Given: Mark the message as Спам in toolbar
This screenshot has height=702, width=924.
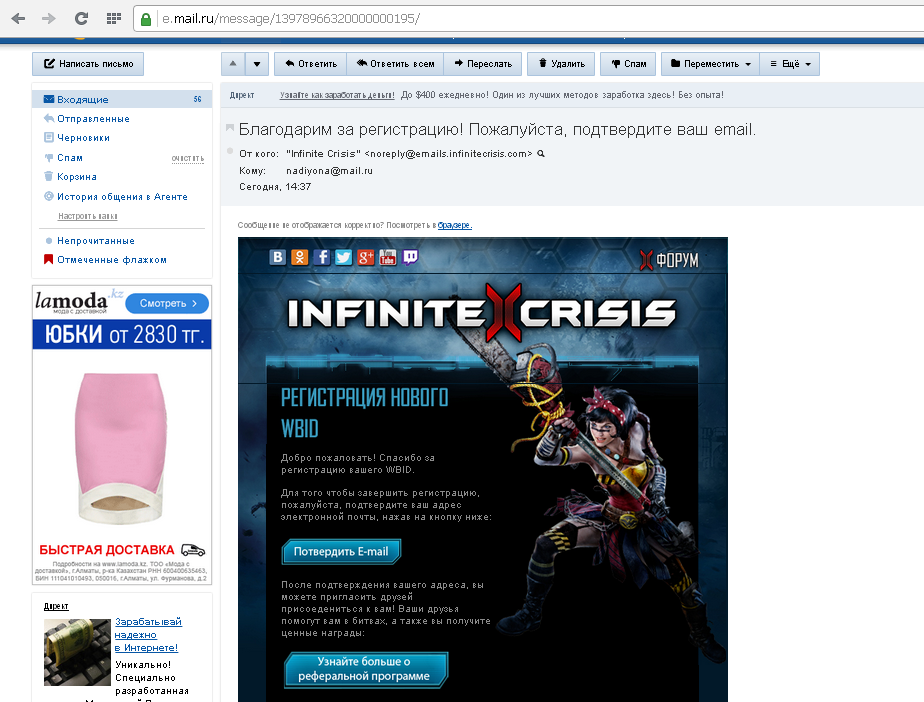Looking at the screenshot, I should [x=628, y=64].
